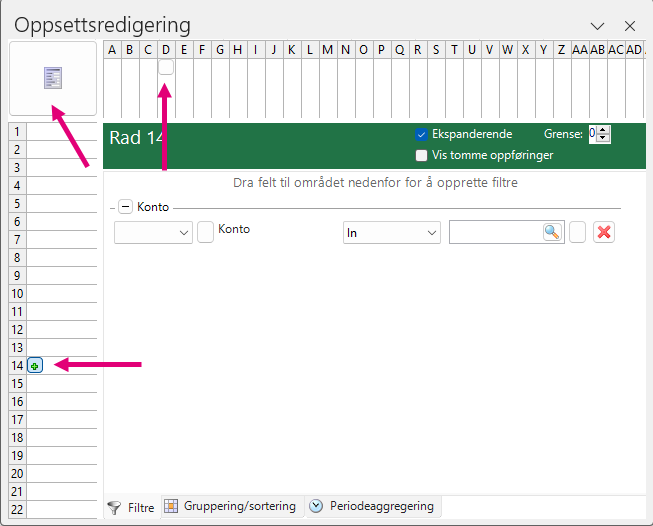653x526 pixels.
Task: Select column header W
Action: [x=508, y=50]
